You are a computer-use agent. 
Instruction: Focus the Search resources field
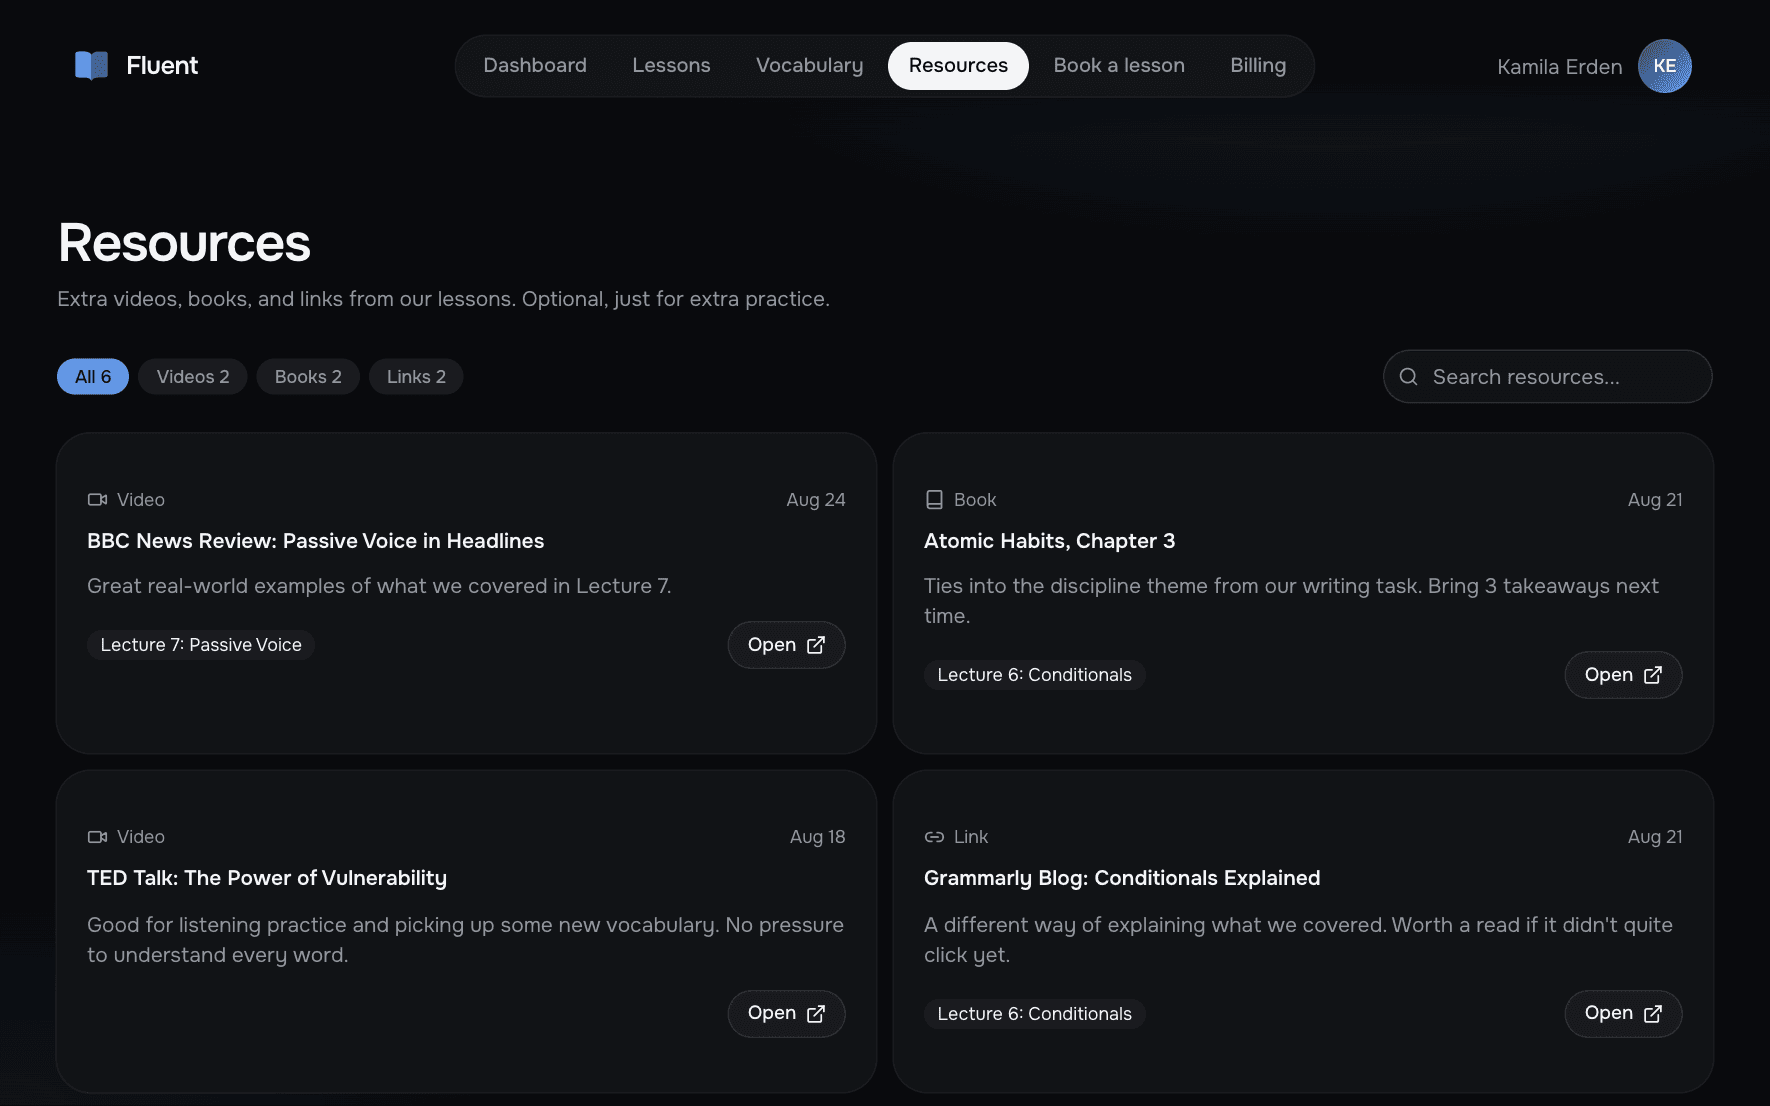1547,377
